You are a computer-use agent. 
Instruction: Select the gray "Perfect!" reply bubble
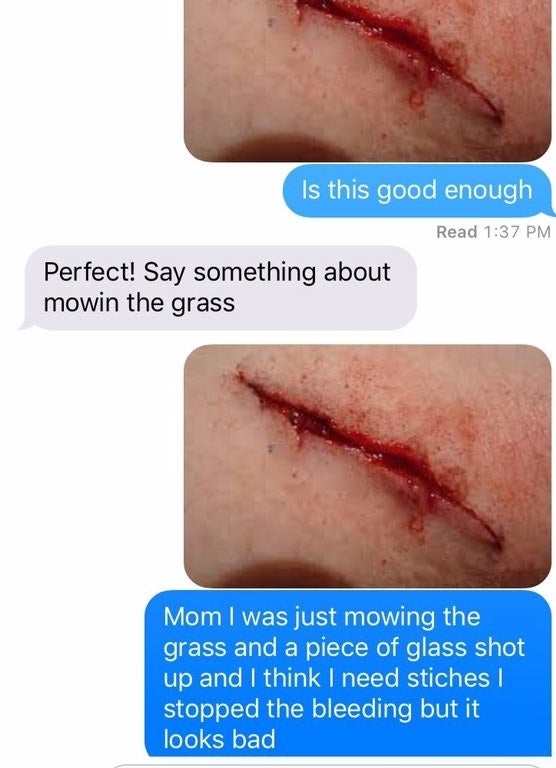pyautogui.click(x=218, y=288)
